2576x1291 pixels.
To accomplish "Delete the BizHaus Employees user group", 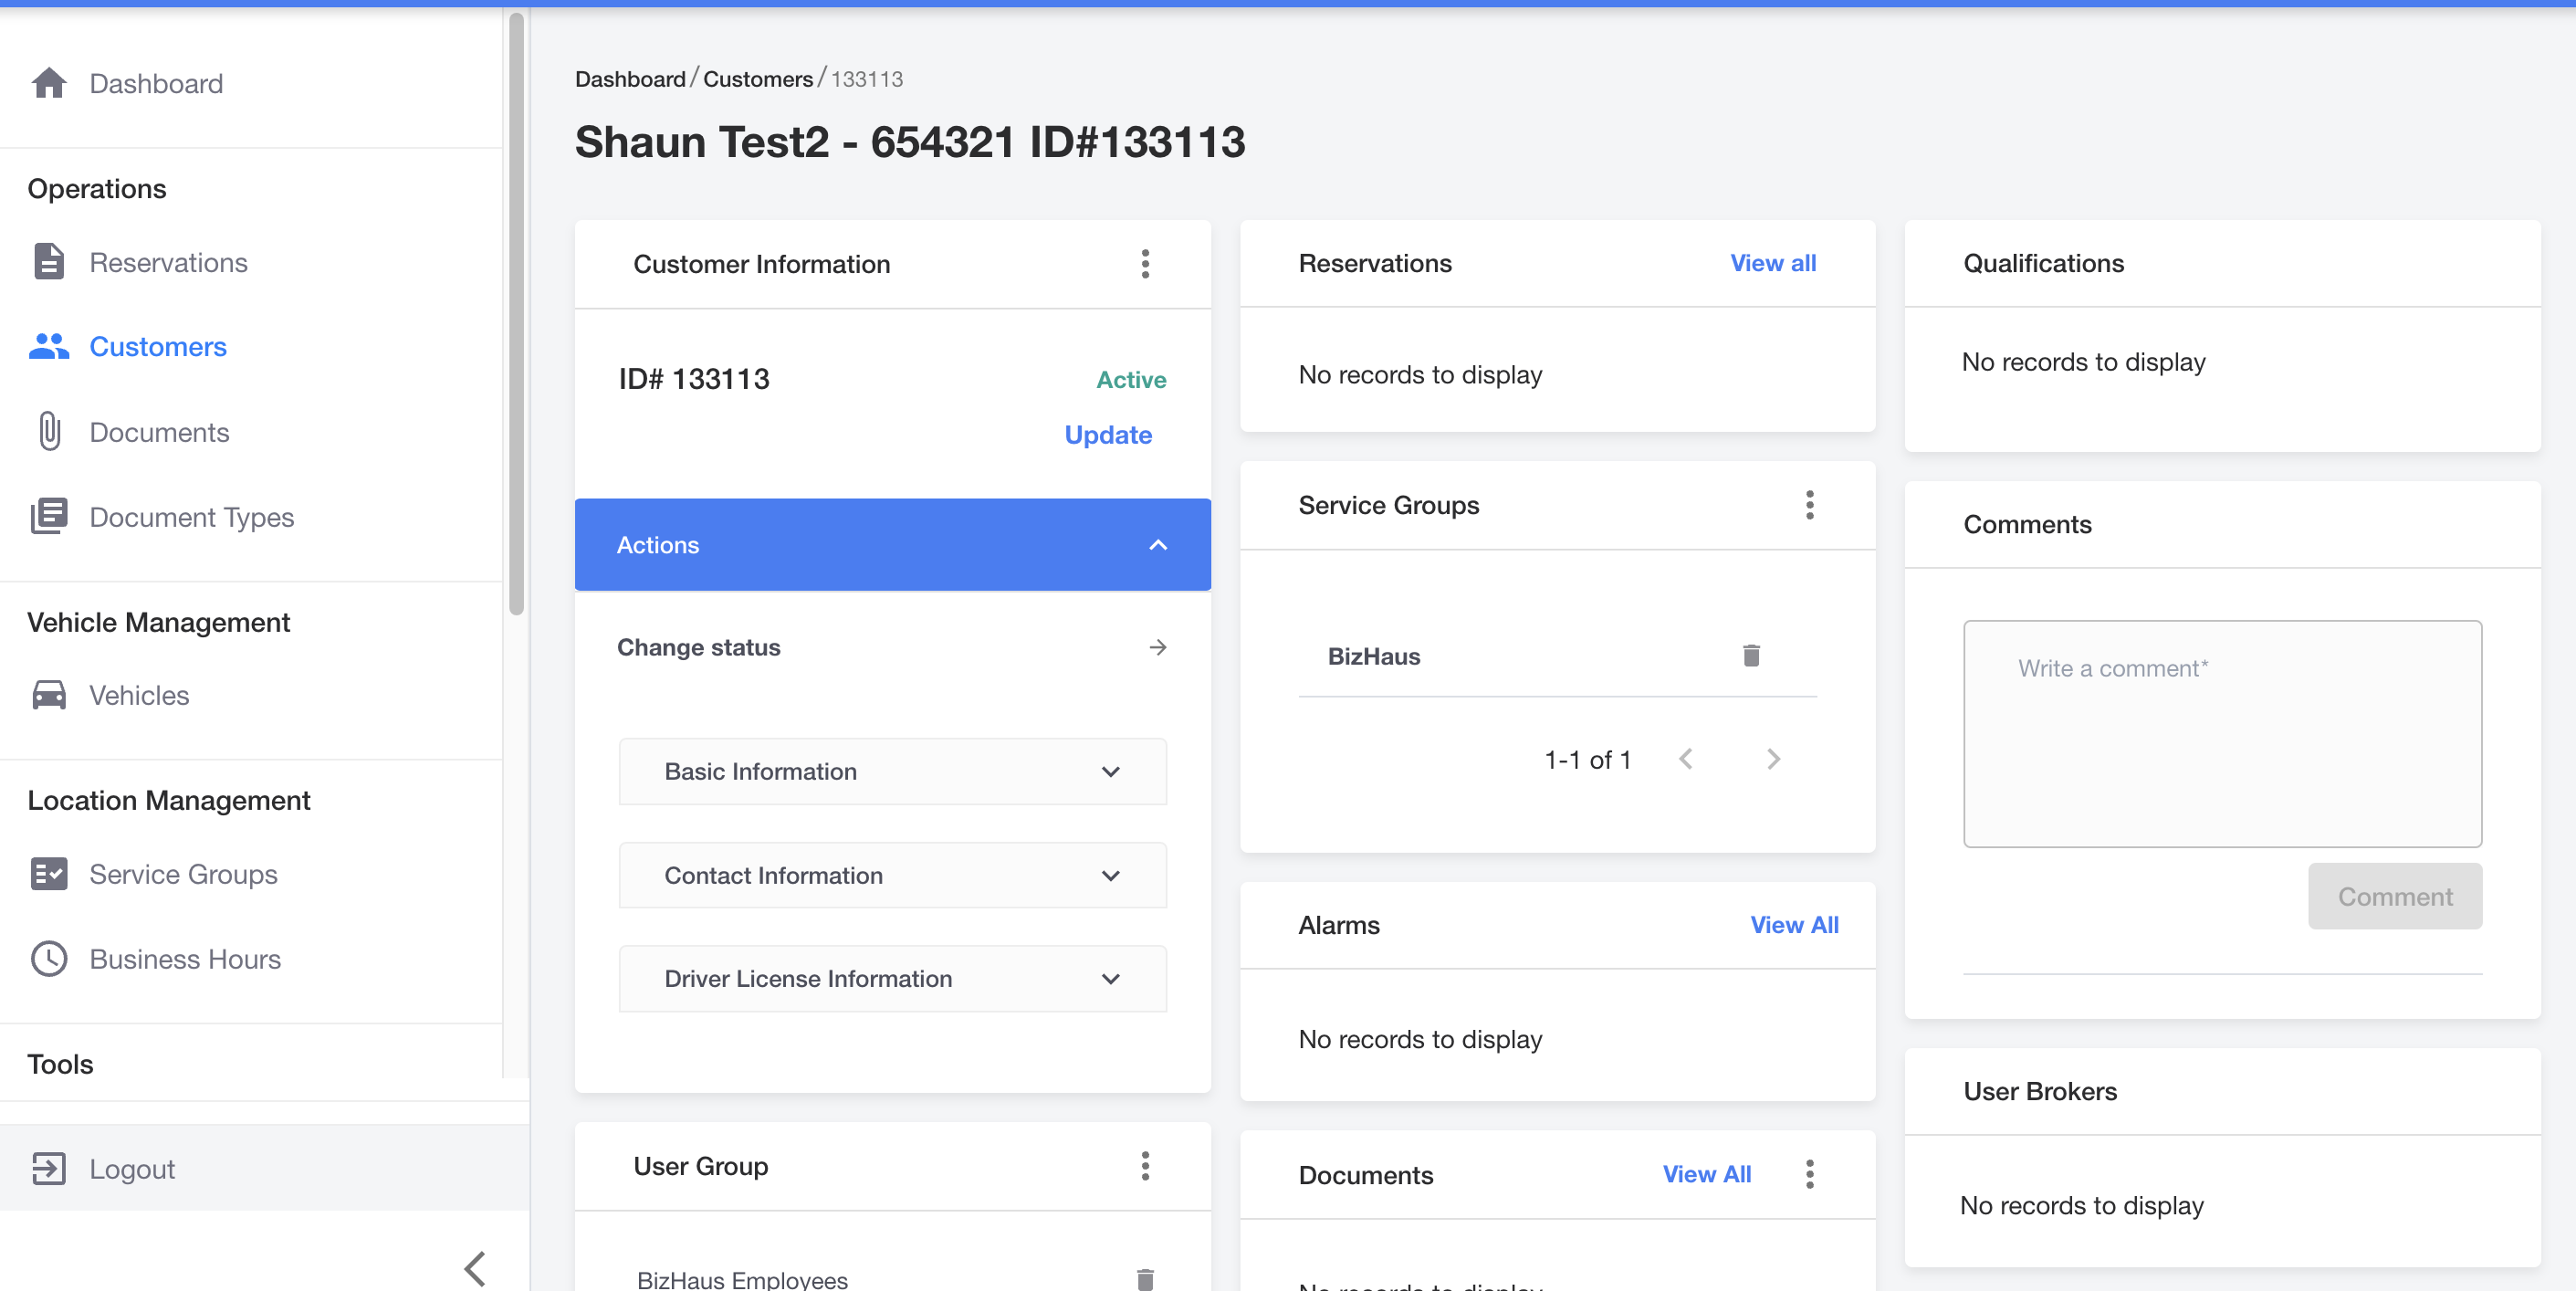I will (x=1146, y=1278).
